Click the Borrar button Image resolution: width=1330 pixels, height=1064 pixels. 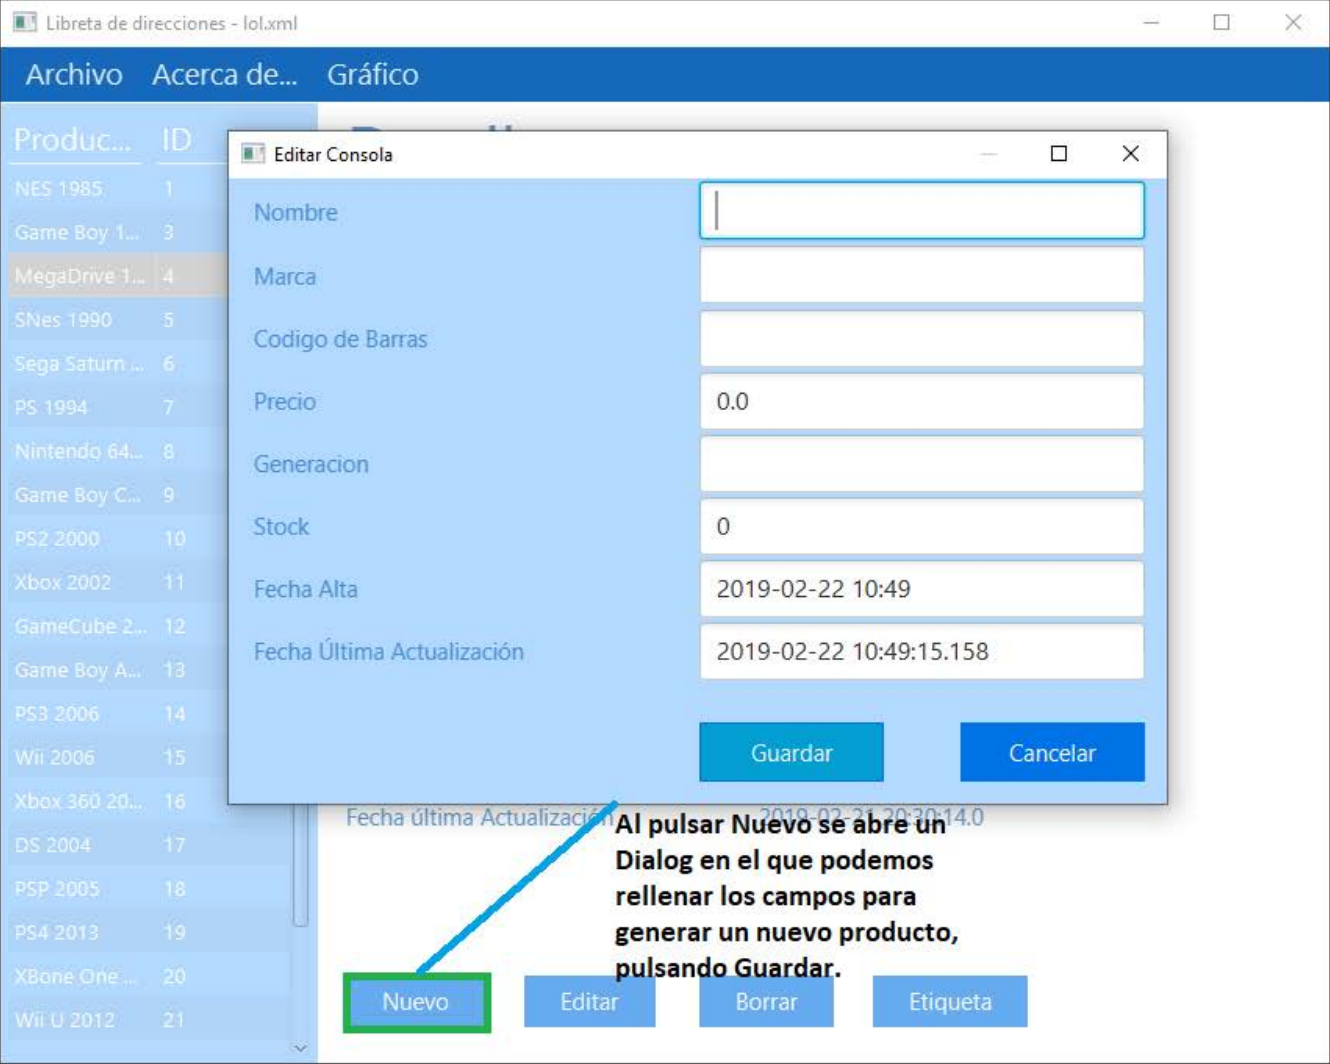click(766, 1001)
